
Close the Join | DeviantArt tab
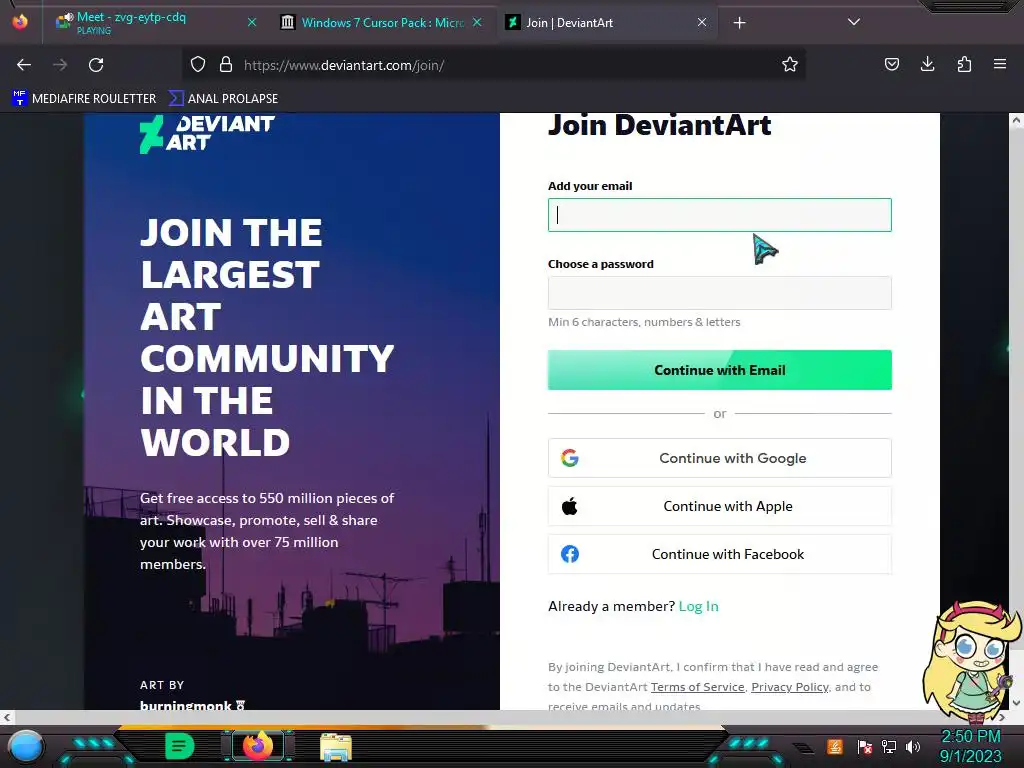702,22
